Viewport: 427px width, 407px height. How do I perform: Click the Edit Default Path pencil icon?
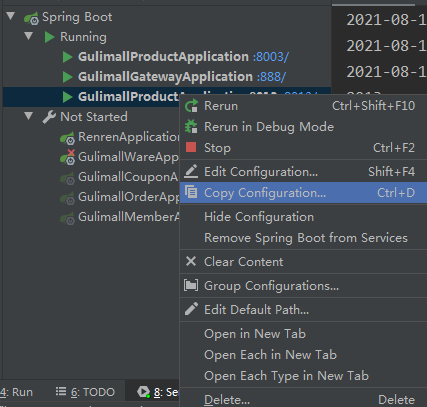[x=191, y=309]
